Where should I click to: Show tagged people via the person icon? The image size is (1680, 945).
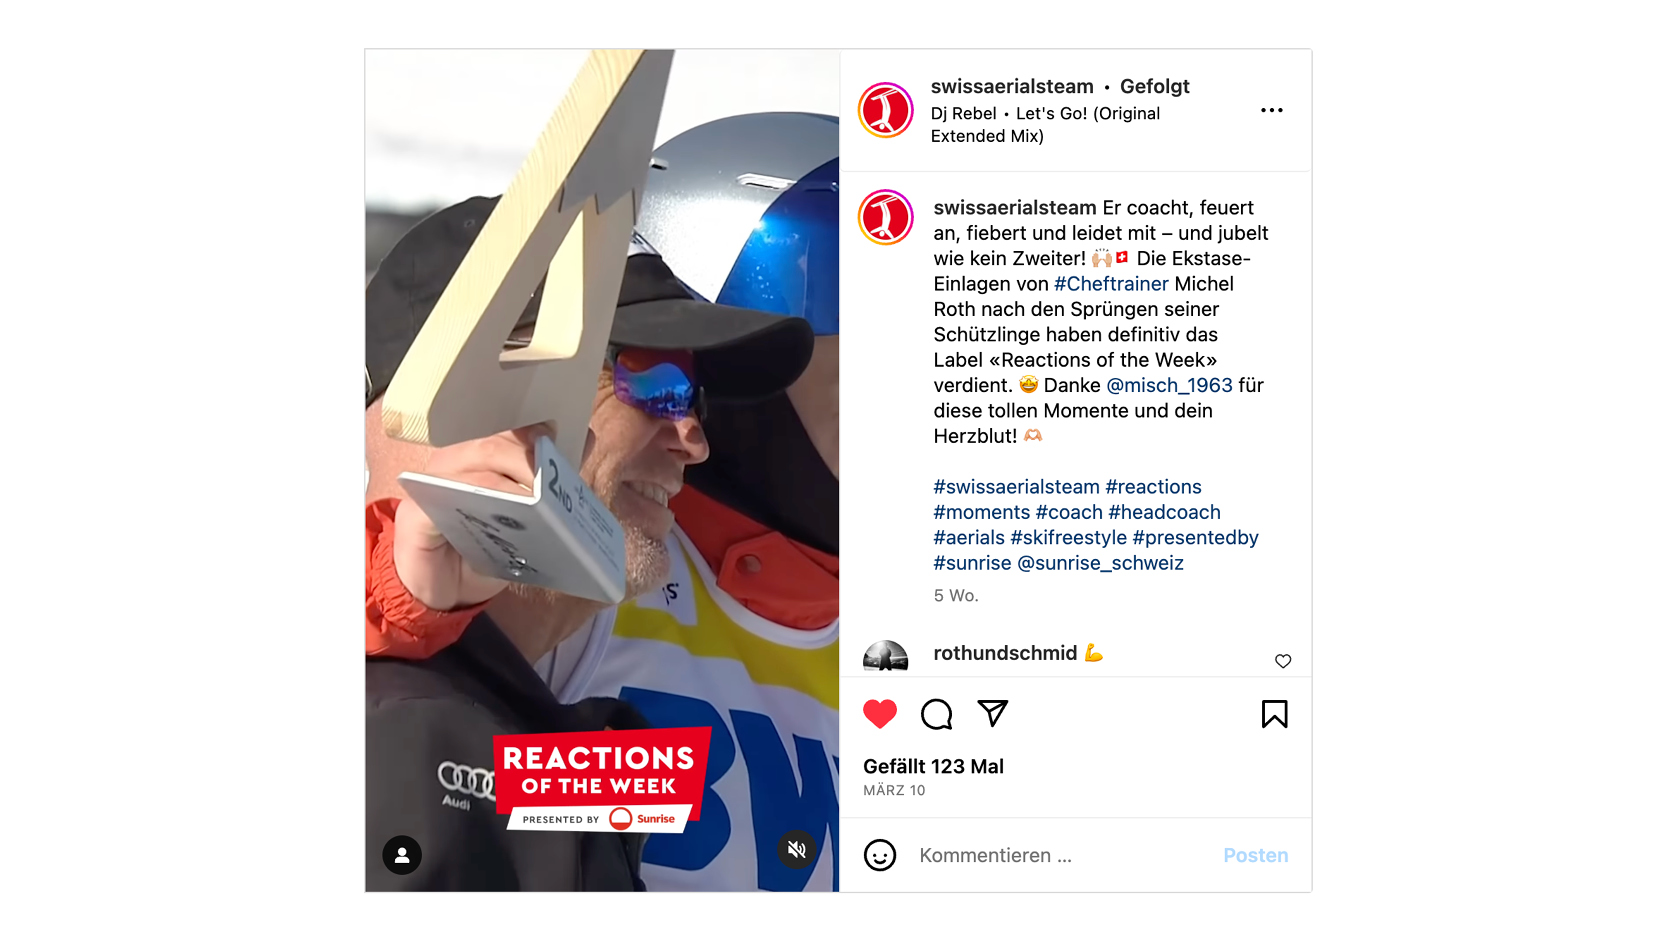pyautogui.click(x=402, y=855)
